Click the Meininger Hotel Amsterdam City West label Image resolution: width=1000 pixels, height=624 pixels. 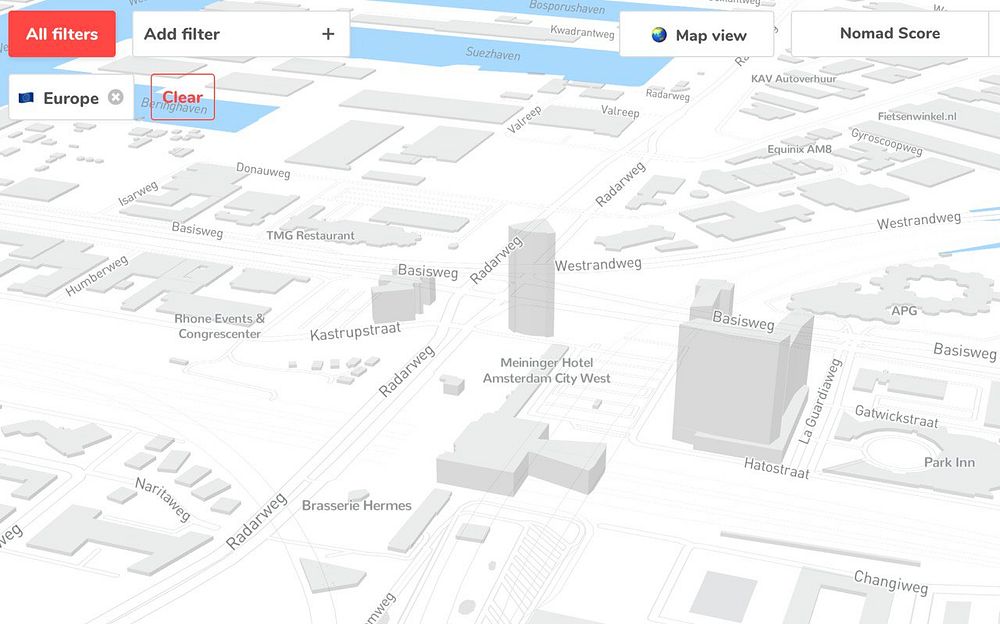pyautogui.click(x=547, y=370)
